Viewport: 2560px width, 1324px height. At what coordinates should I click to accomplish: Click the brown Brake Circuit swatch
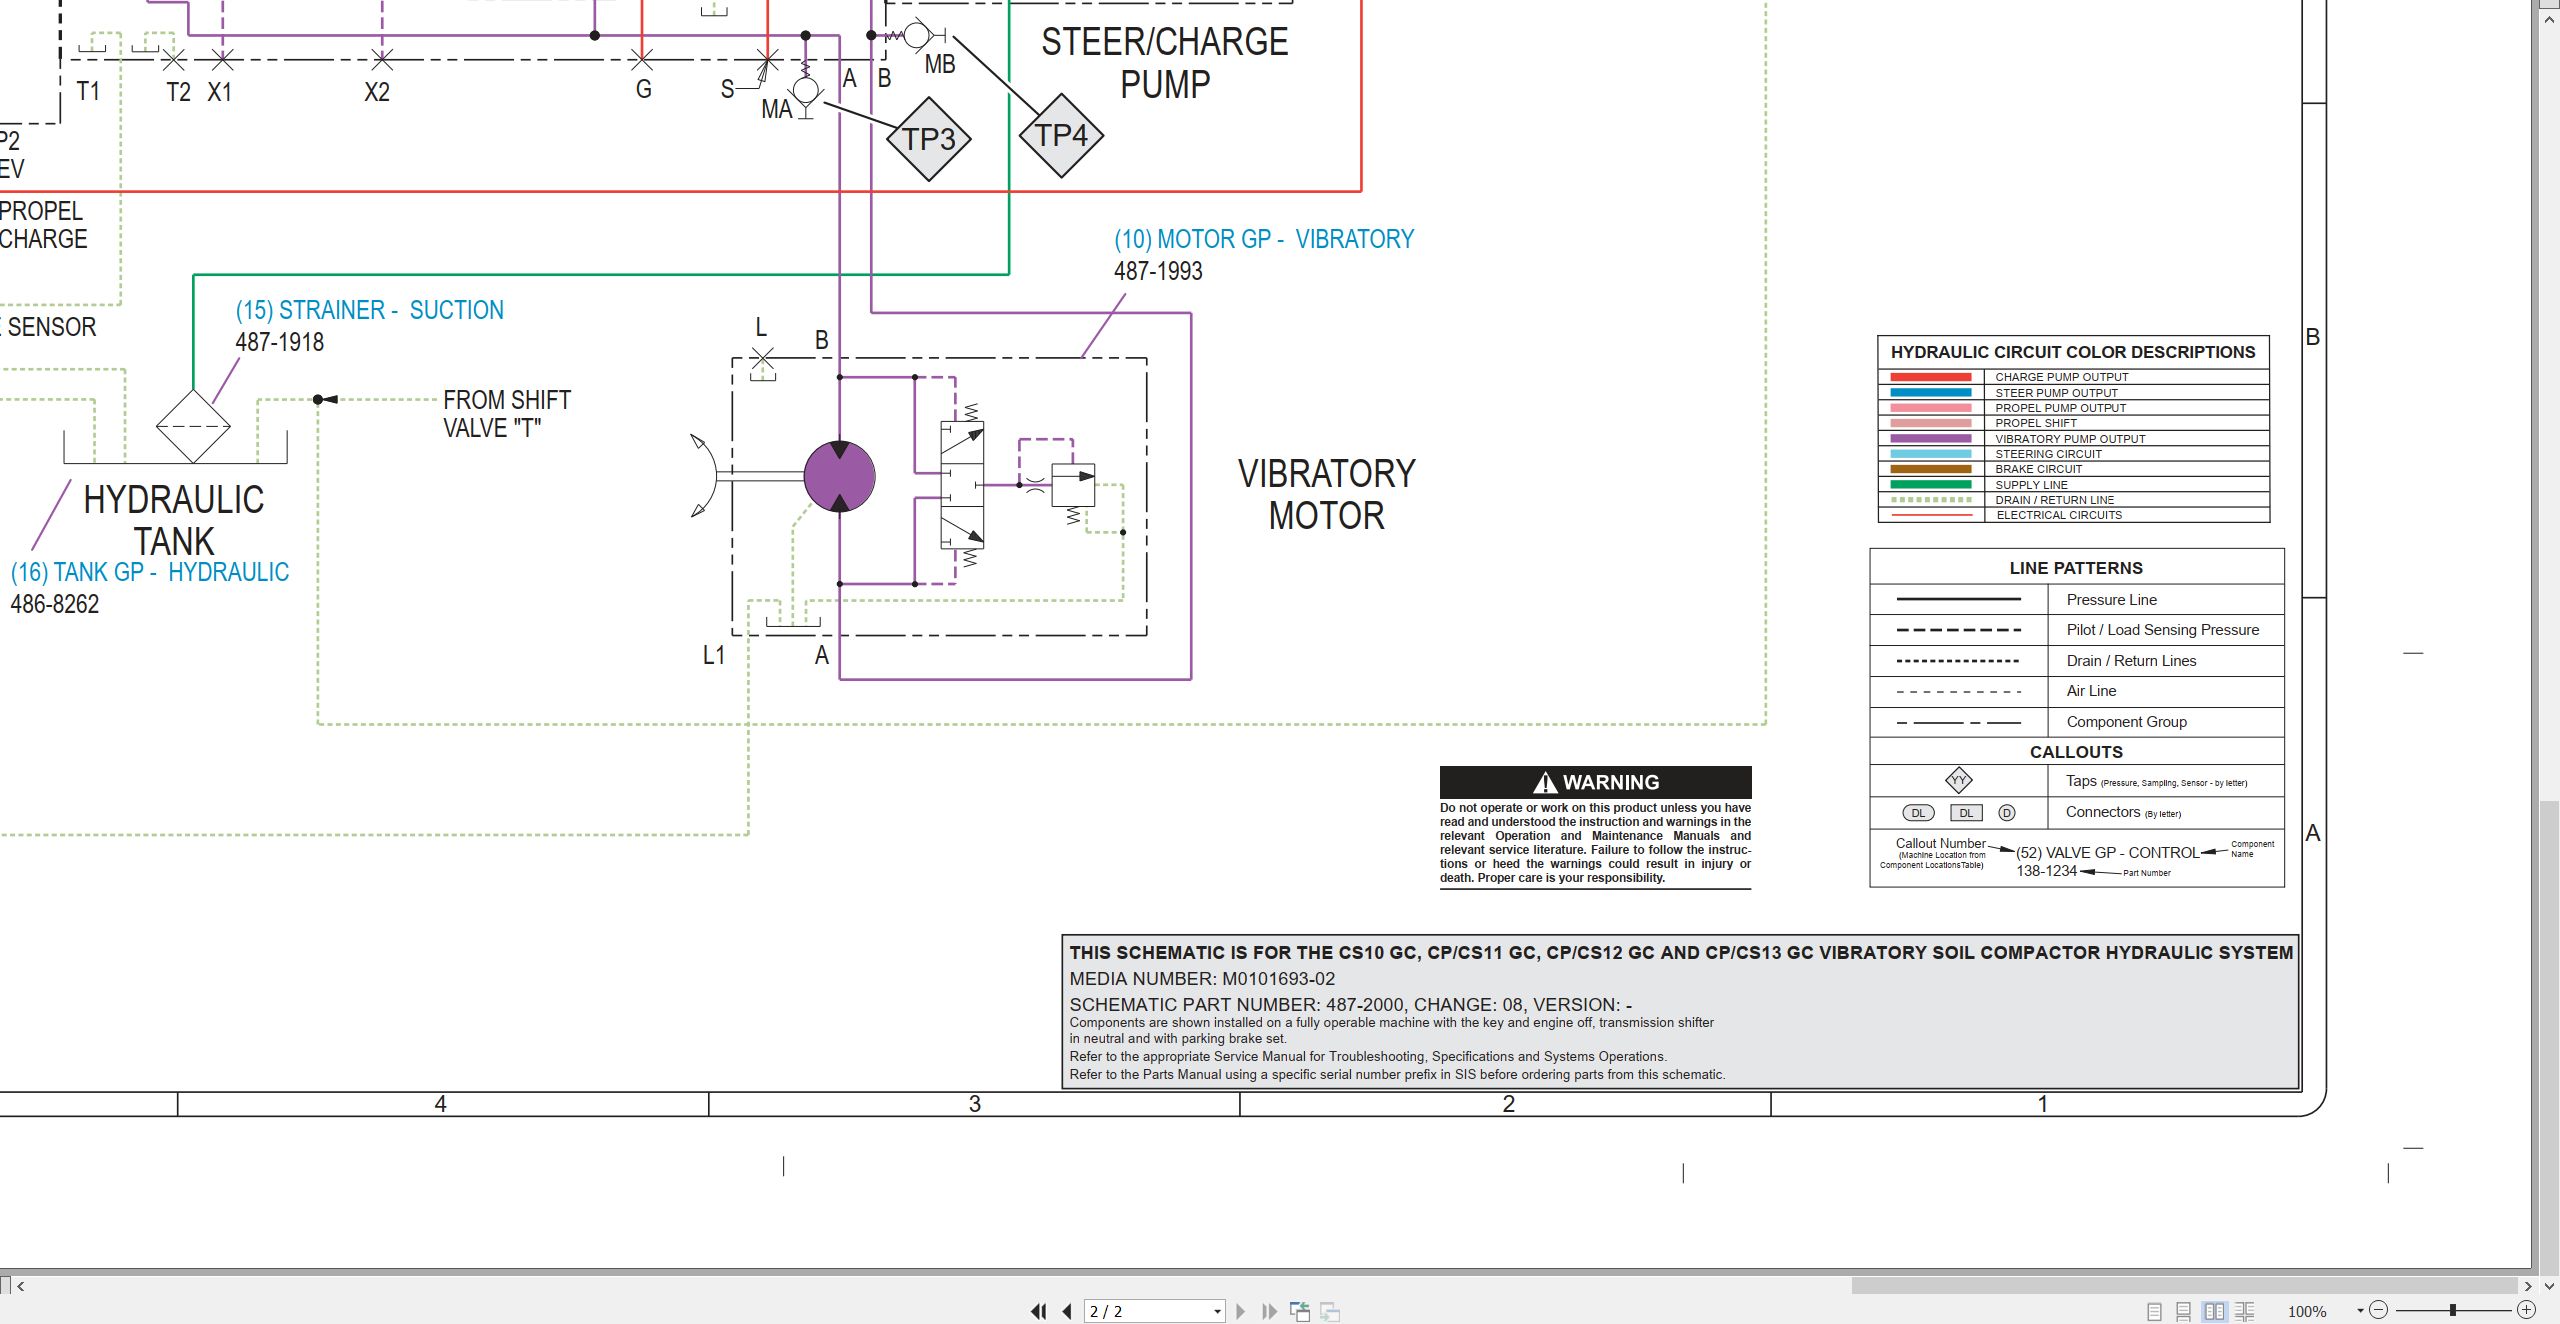click(1930, 469)
